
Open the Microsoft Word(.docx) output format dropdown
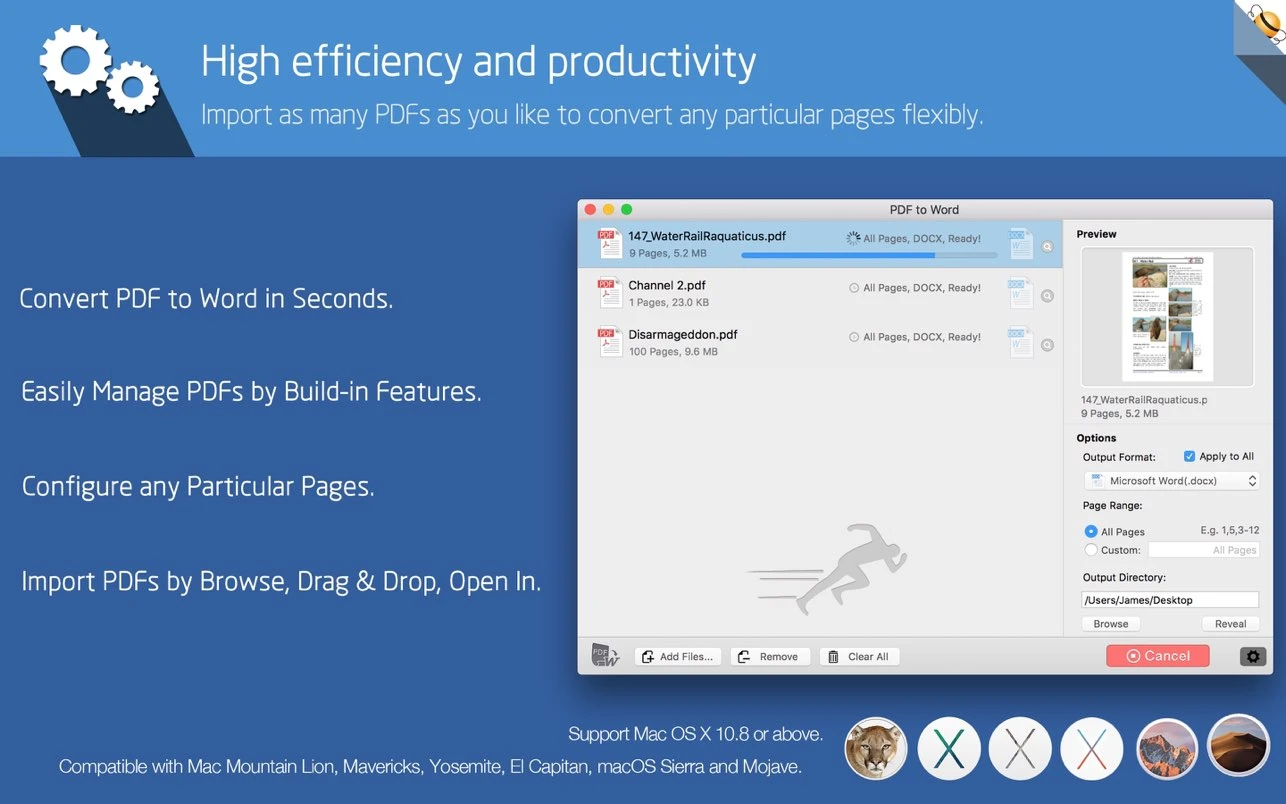point(1171,481)
